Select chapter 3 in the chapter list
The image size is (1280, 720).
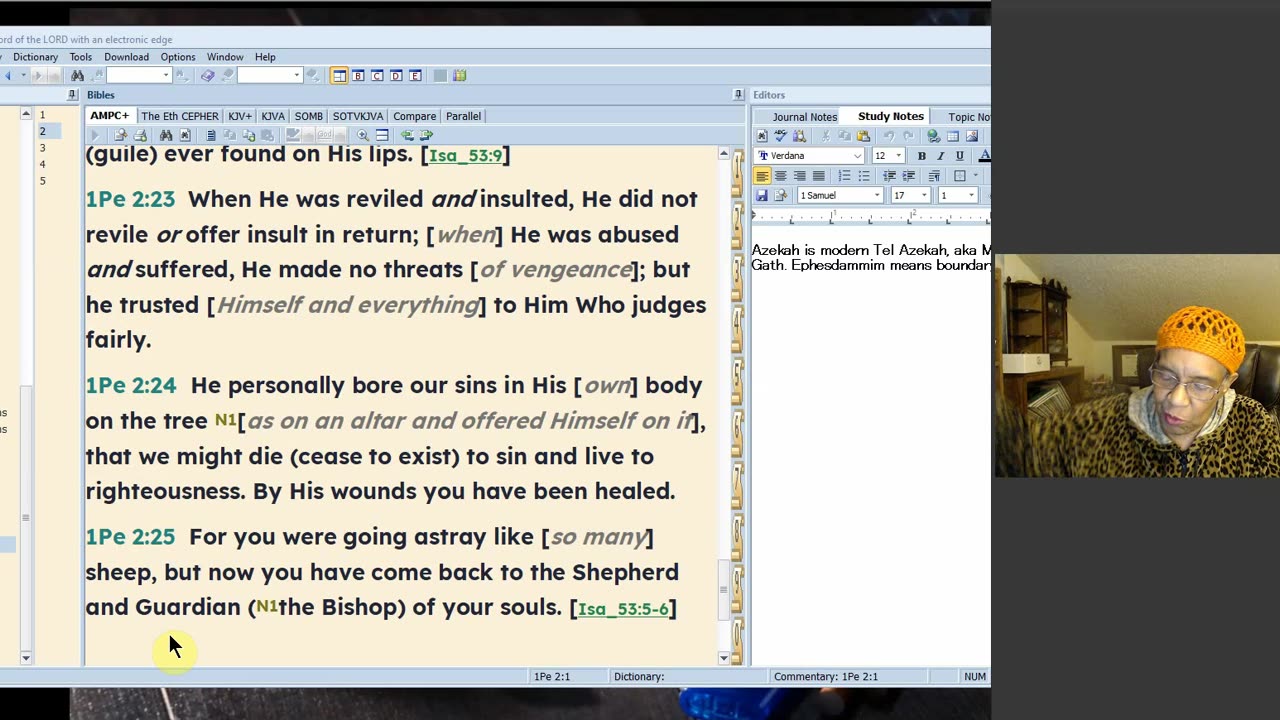pos(42,148)
